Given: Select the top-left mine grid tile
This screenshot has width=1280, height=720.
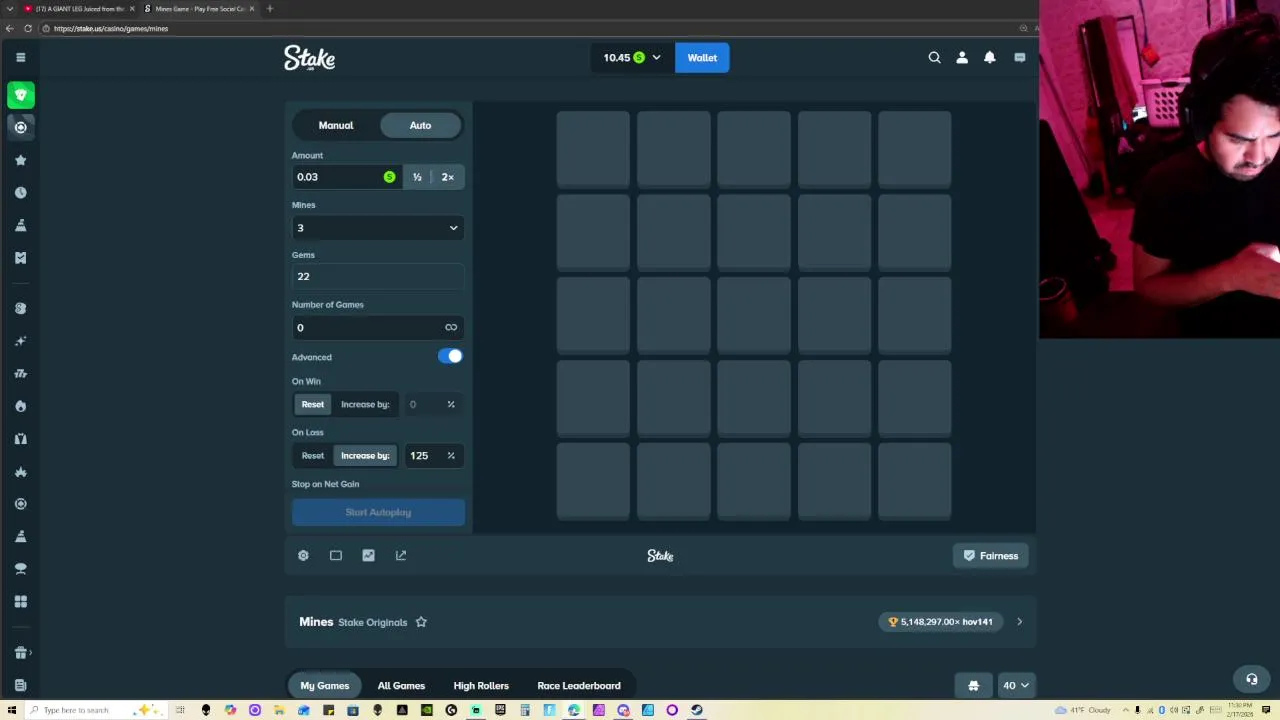Looking at the screenshot, I should [x=593, y=148].
